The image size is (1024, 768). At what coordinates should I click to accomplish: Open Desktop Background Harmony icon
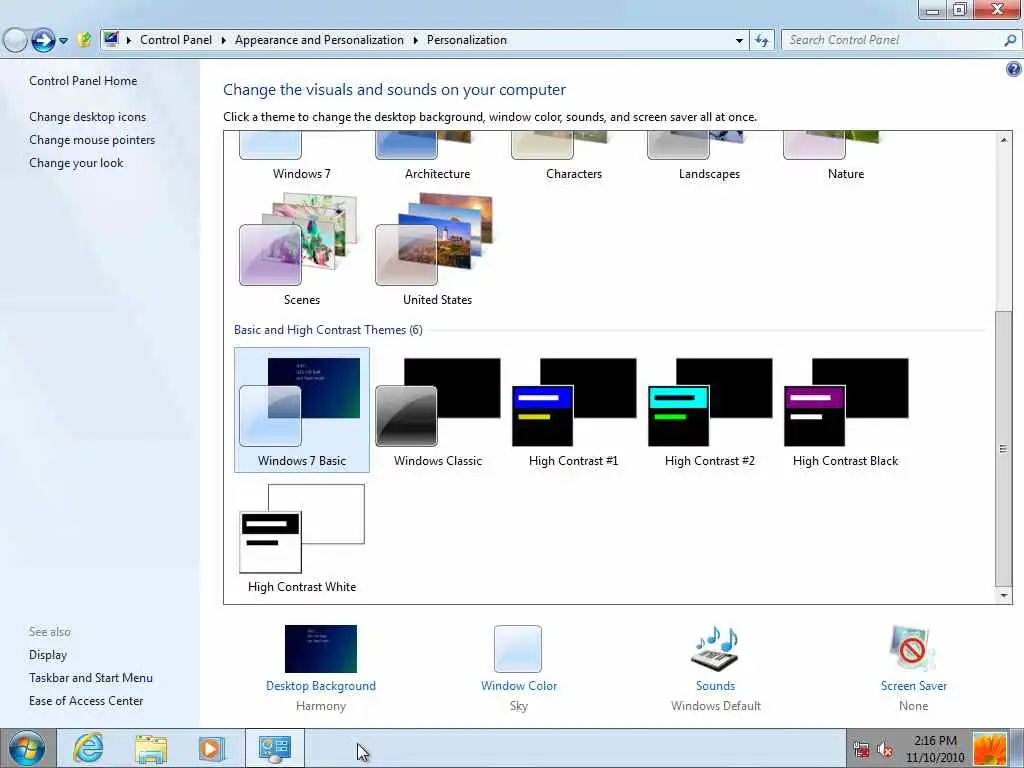[321, 648]
